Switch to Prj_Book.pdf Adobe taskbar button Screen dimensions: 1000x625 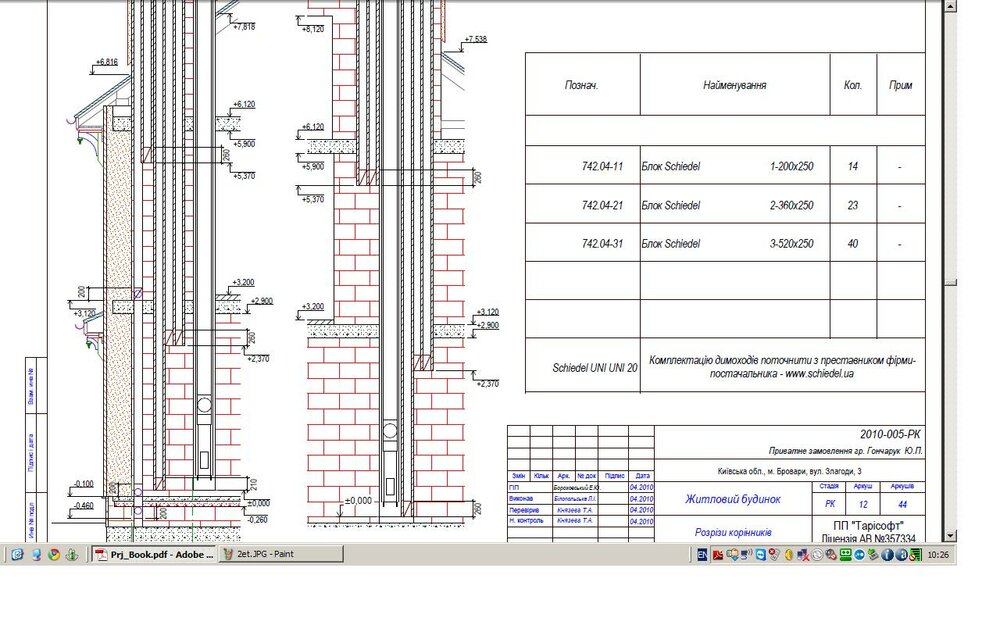point(154,555)
